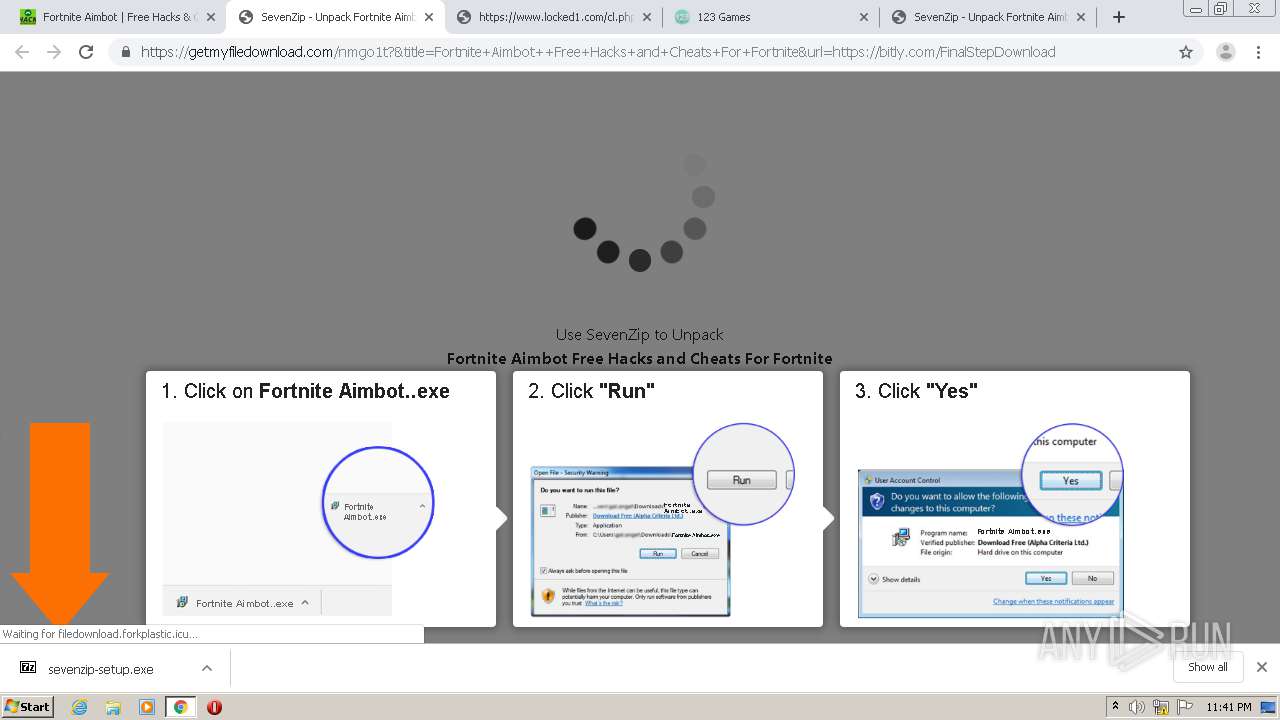1280x720 pixels.
Task: Open the downloaded sevenzip-setup.exe file
Action: pos(101,669)
